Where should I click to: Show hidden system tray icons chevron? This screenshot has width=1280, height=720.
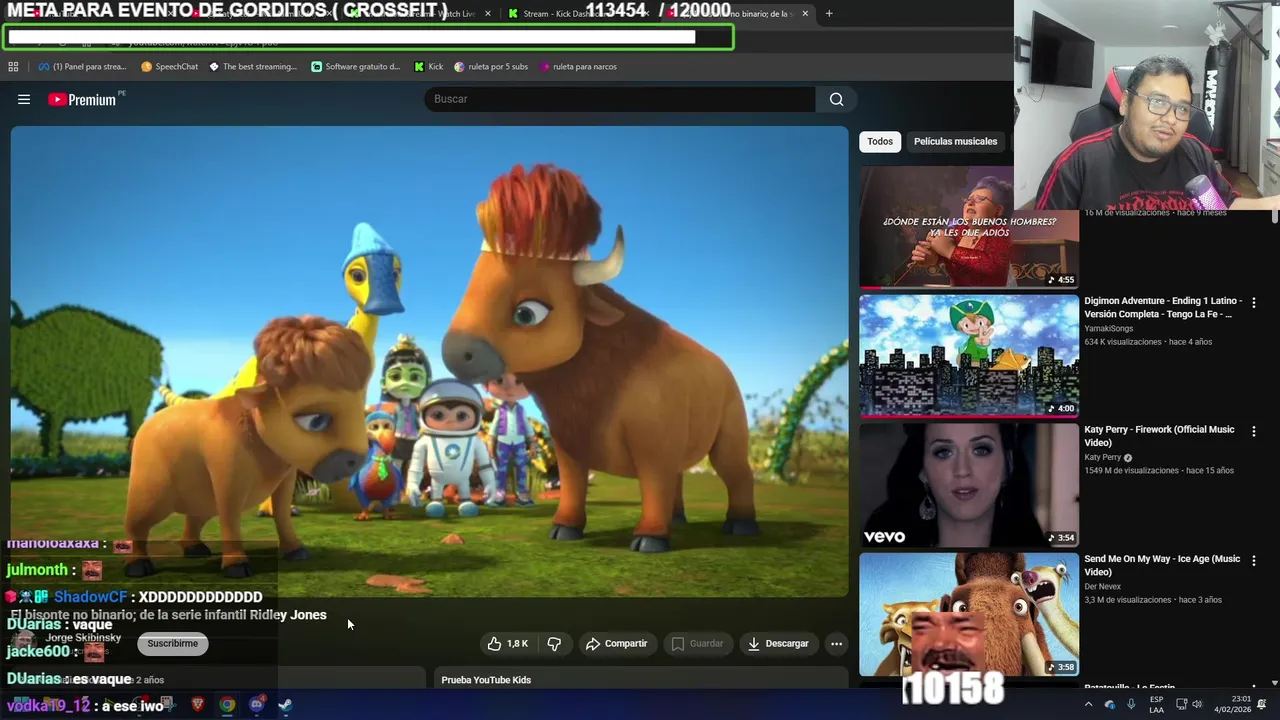[1088, 705]
